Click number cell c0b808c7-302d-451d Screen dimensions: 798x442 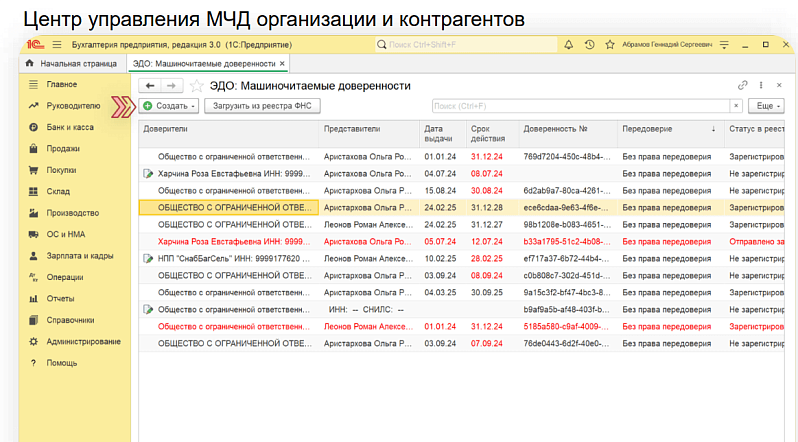point(567,275)
